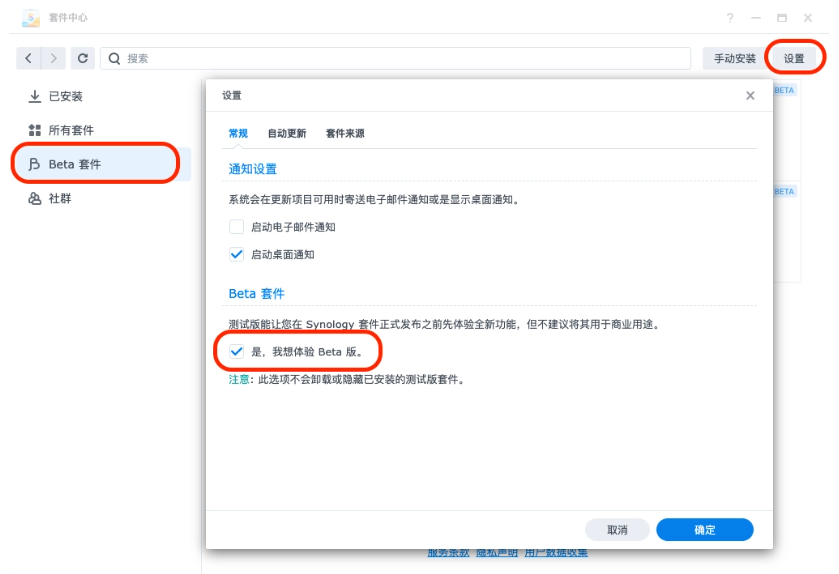Select the 常规 tab

coord(238,133)
